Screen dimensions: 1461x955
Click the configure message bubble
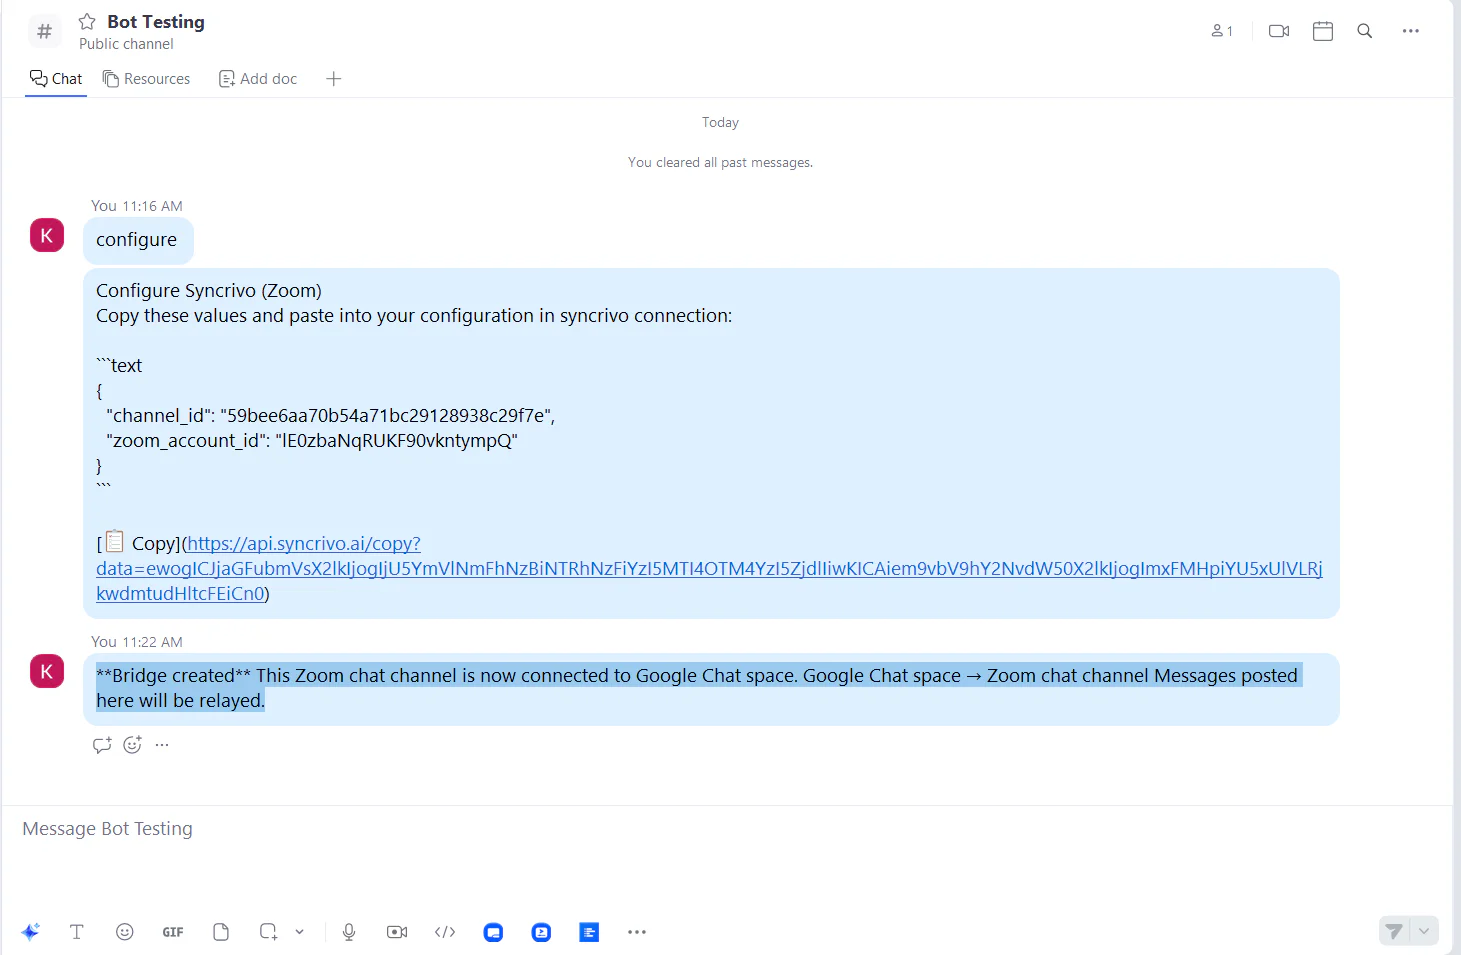[138, 241]
